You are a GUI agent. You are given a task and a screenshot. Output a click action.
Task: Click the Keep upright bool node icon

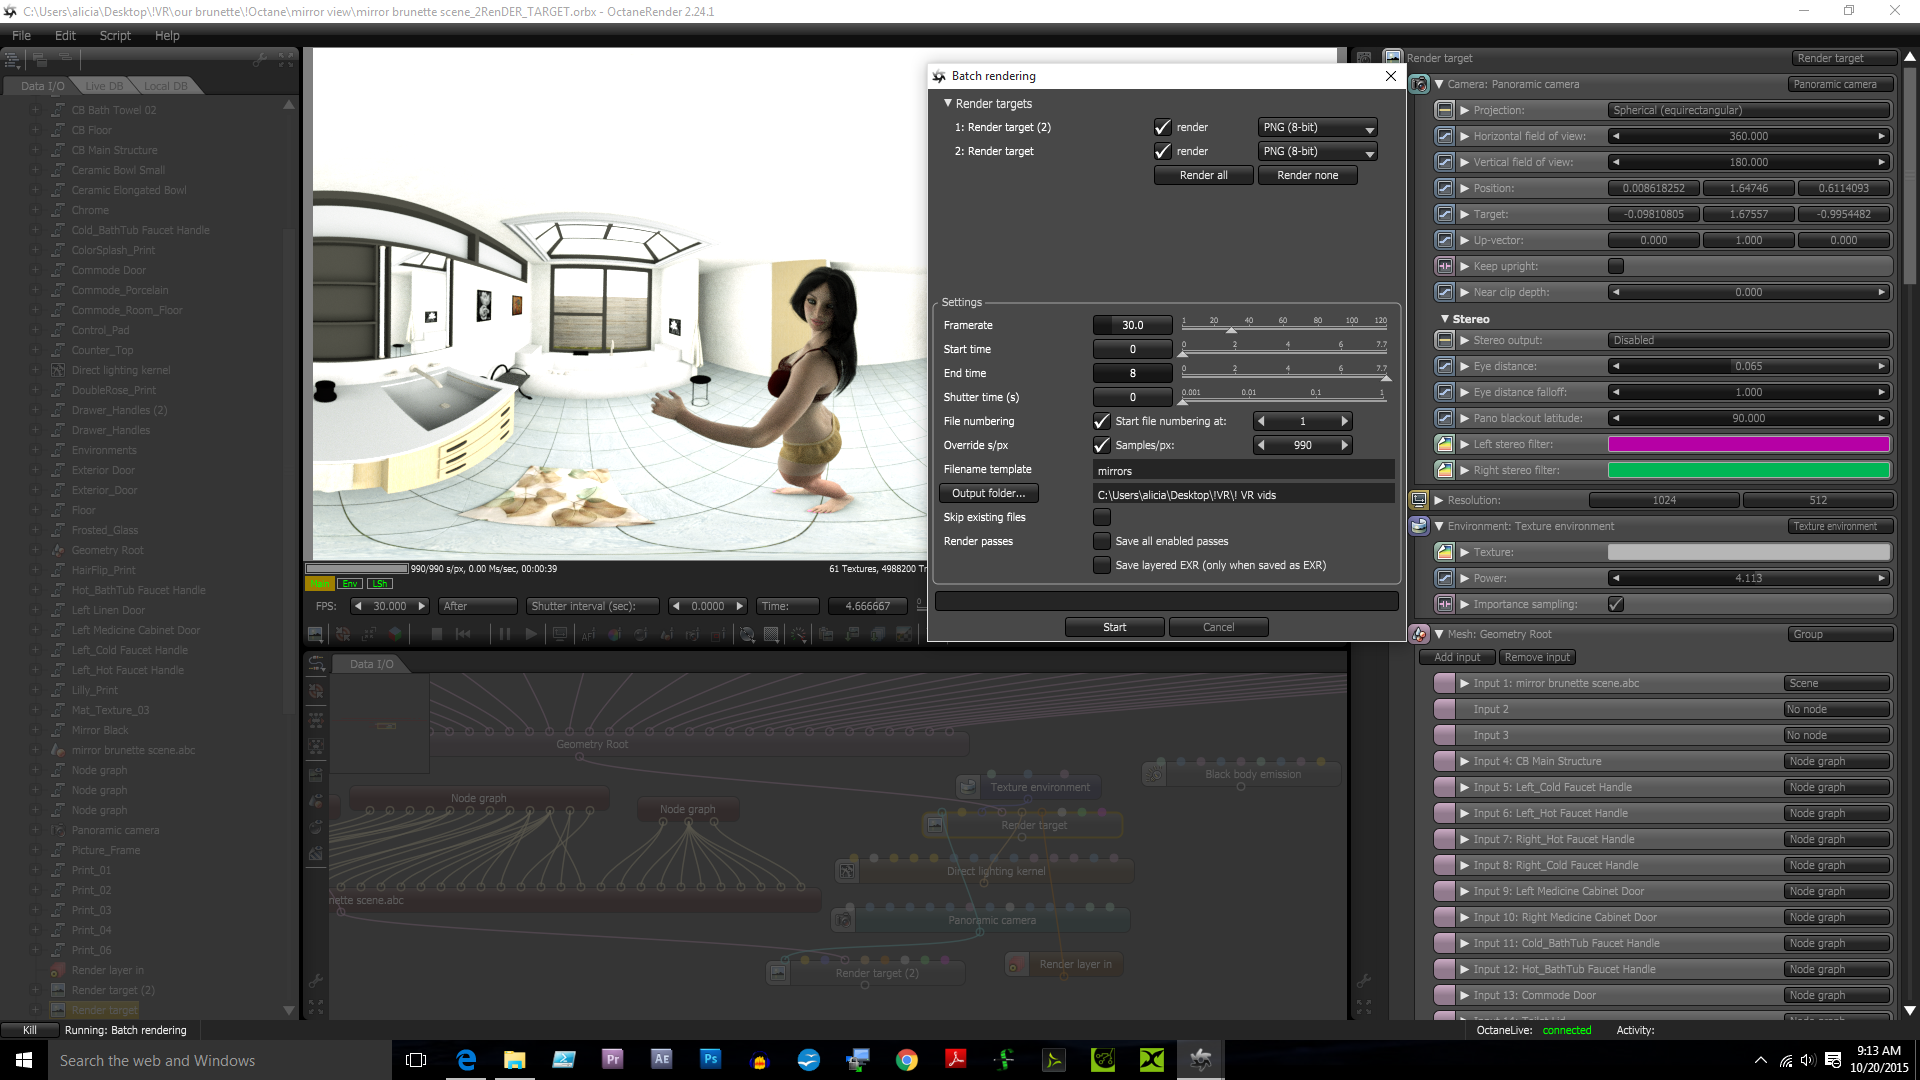1444,266
